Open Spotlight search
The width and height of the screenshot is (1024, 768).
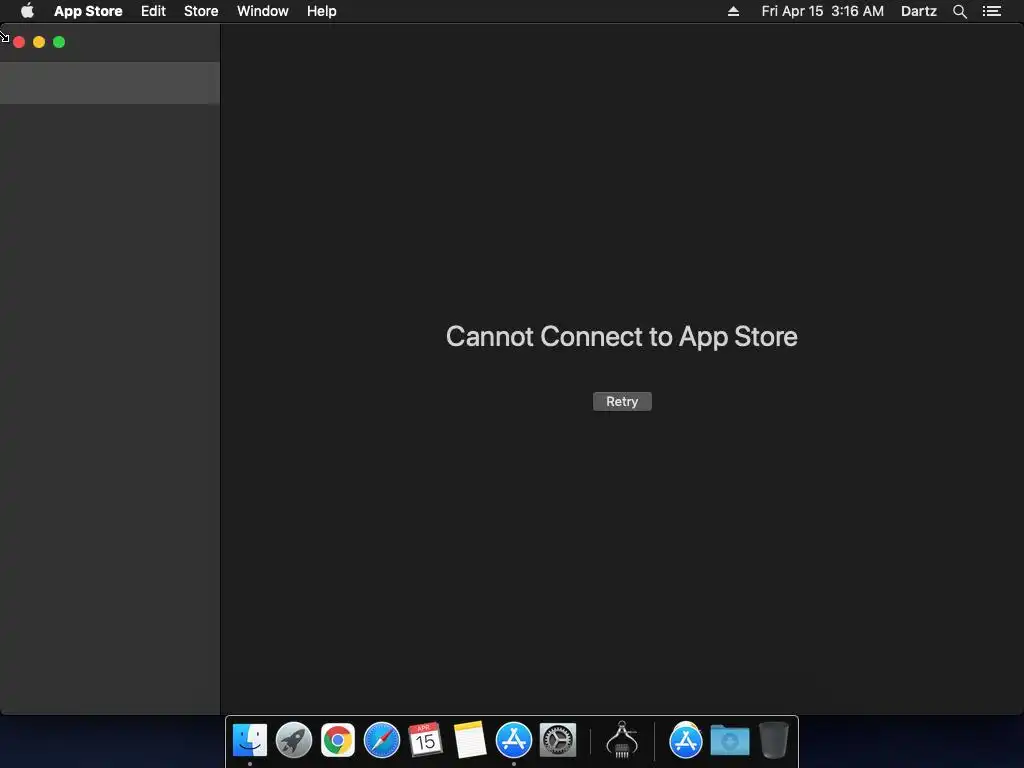960,11
